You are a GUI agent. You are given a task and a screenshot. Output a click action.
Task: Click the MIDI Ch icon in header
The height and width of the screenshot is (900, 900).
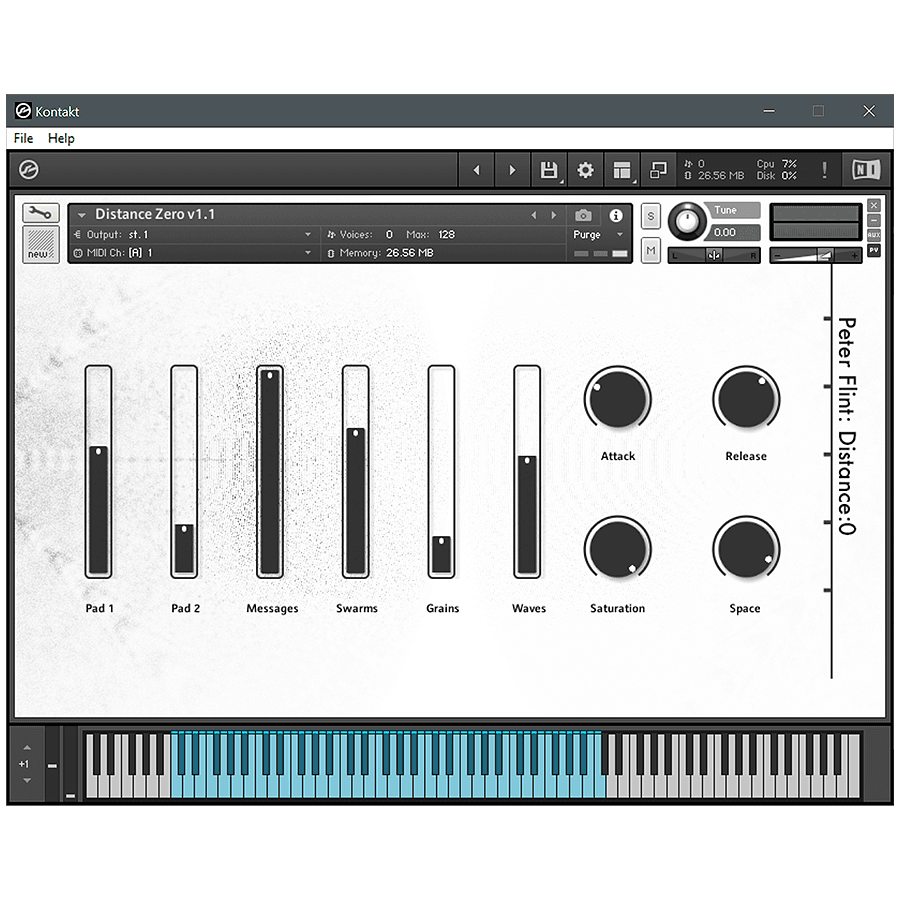[x=78, y=253]
